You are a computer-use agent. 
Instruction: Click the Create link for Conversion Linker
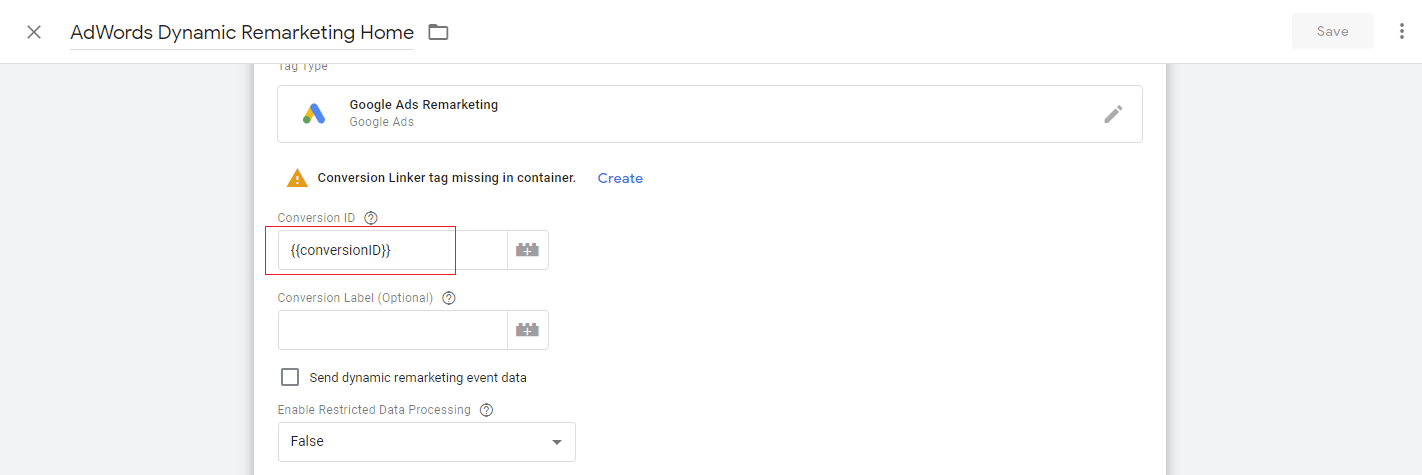tap(620, 178)
